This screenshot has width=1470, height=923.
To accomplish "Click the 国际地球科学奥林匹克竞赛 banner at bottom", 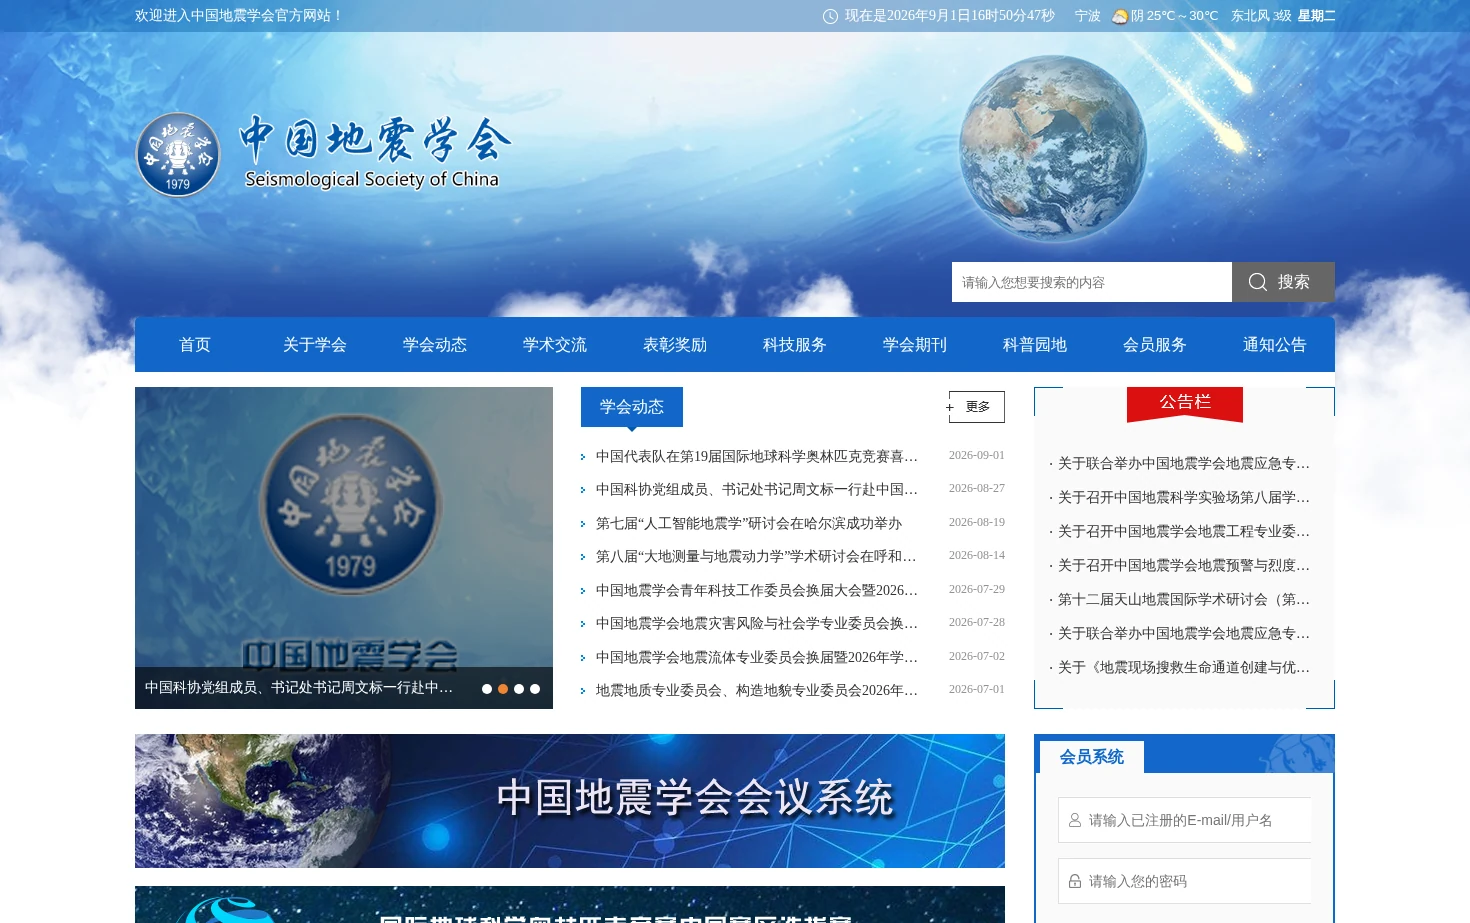I will [x=570, y=905].
